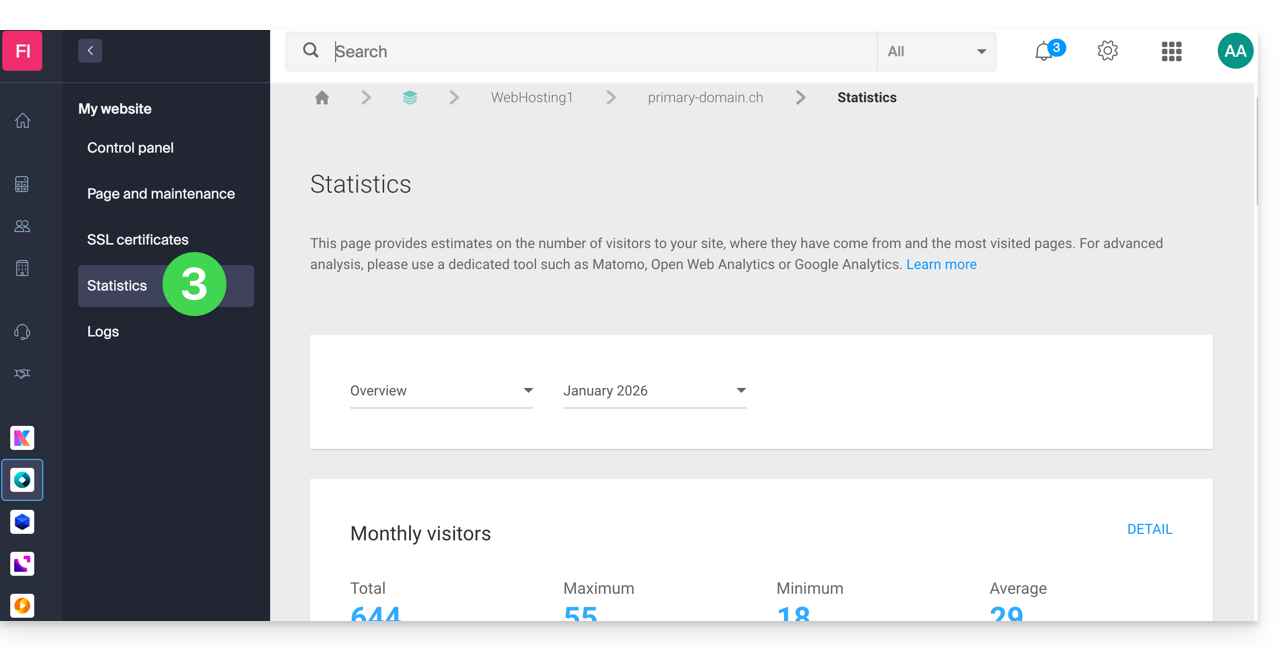Click DETAIL link for Monthly visitors
The image size is (1288, 651).
tap(1149, 530)
